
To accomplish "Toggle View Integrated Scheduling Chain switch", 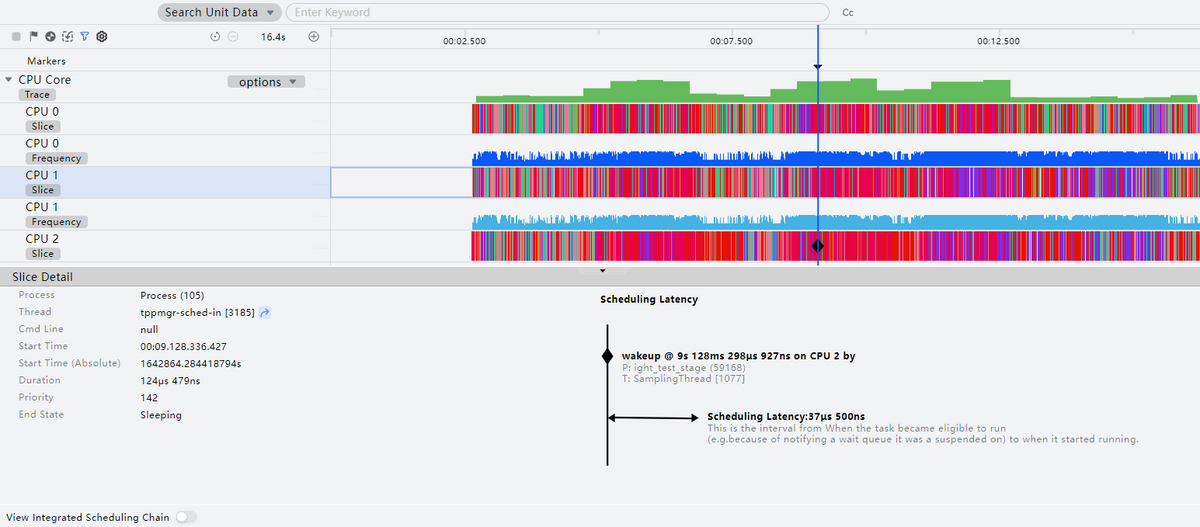I will click(186, 517).
